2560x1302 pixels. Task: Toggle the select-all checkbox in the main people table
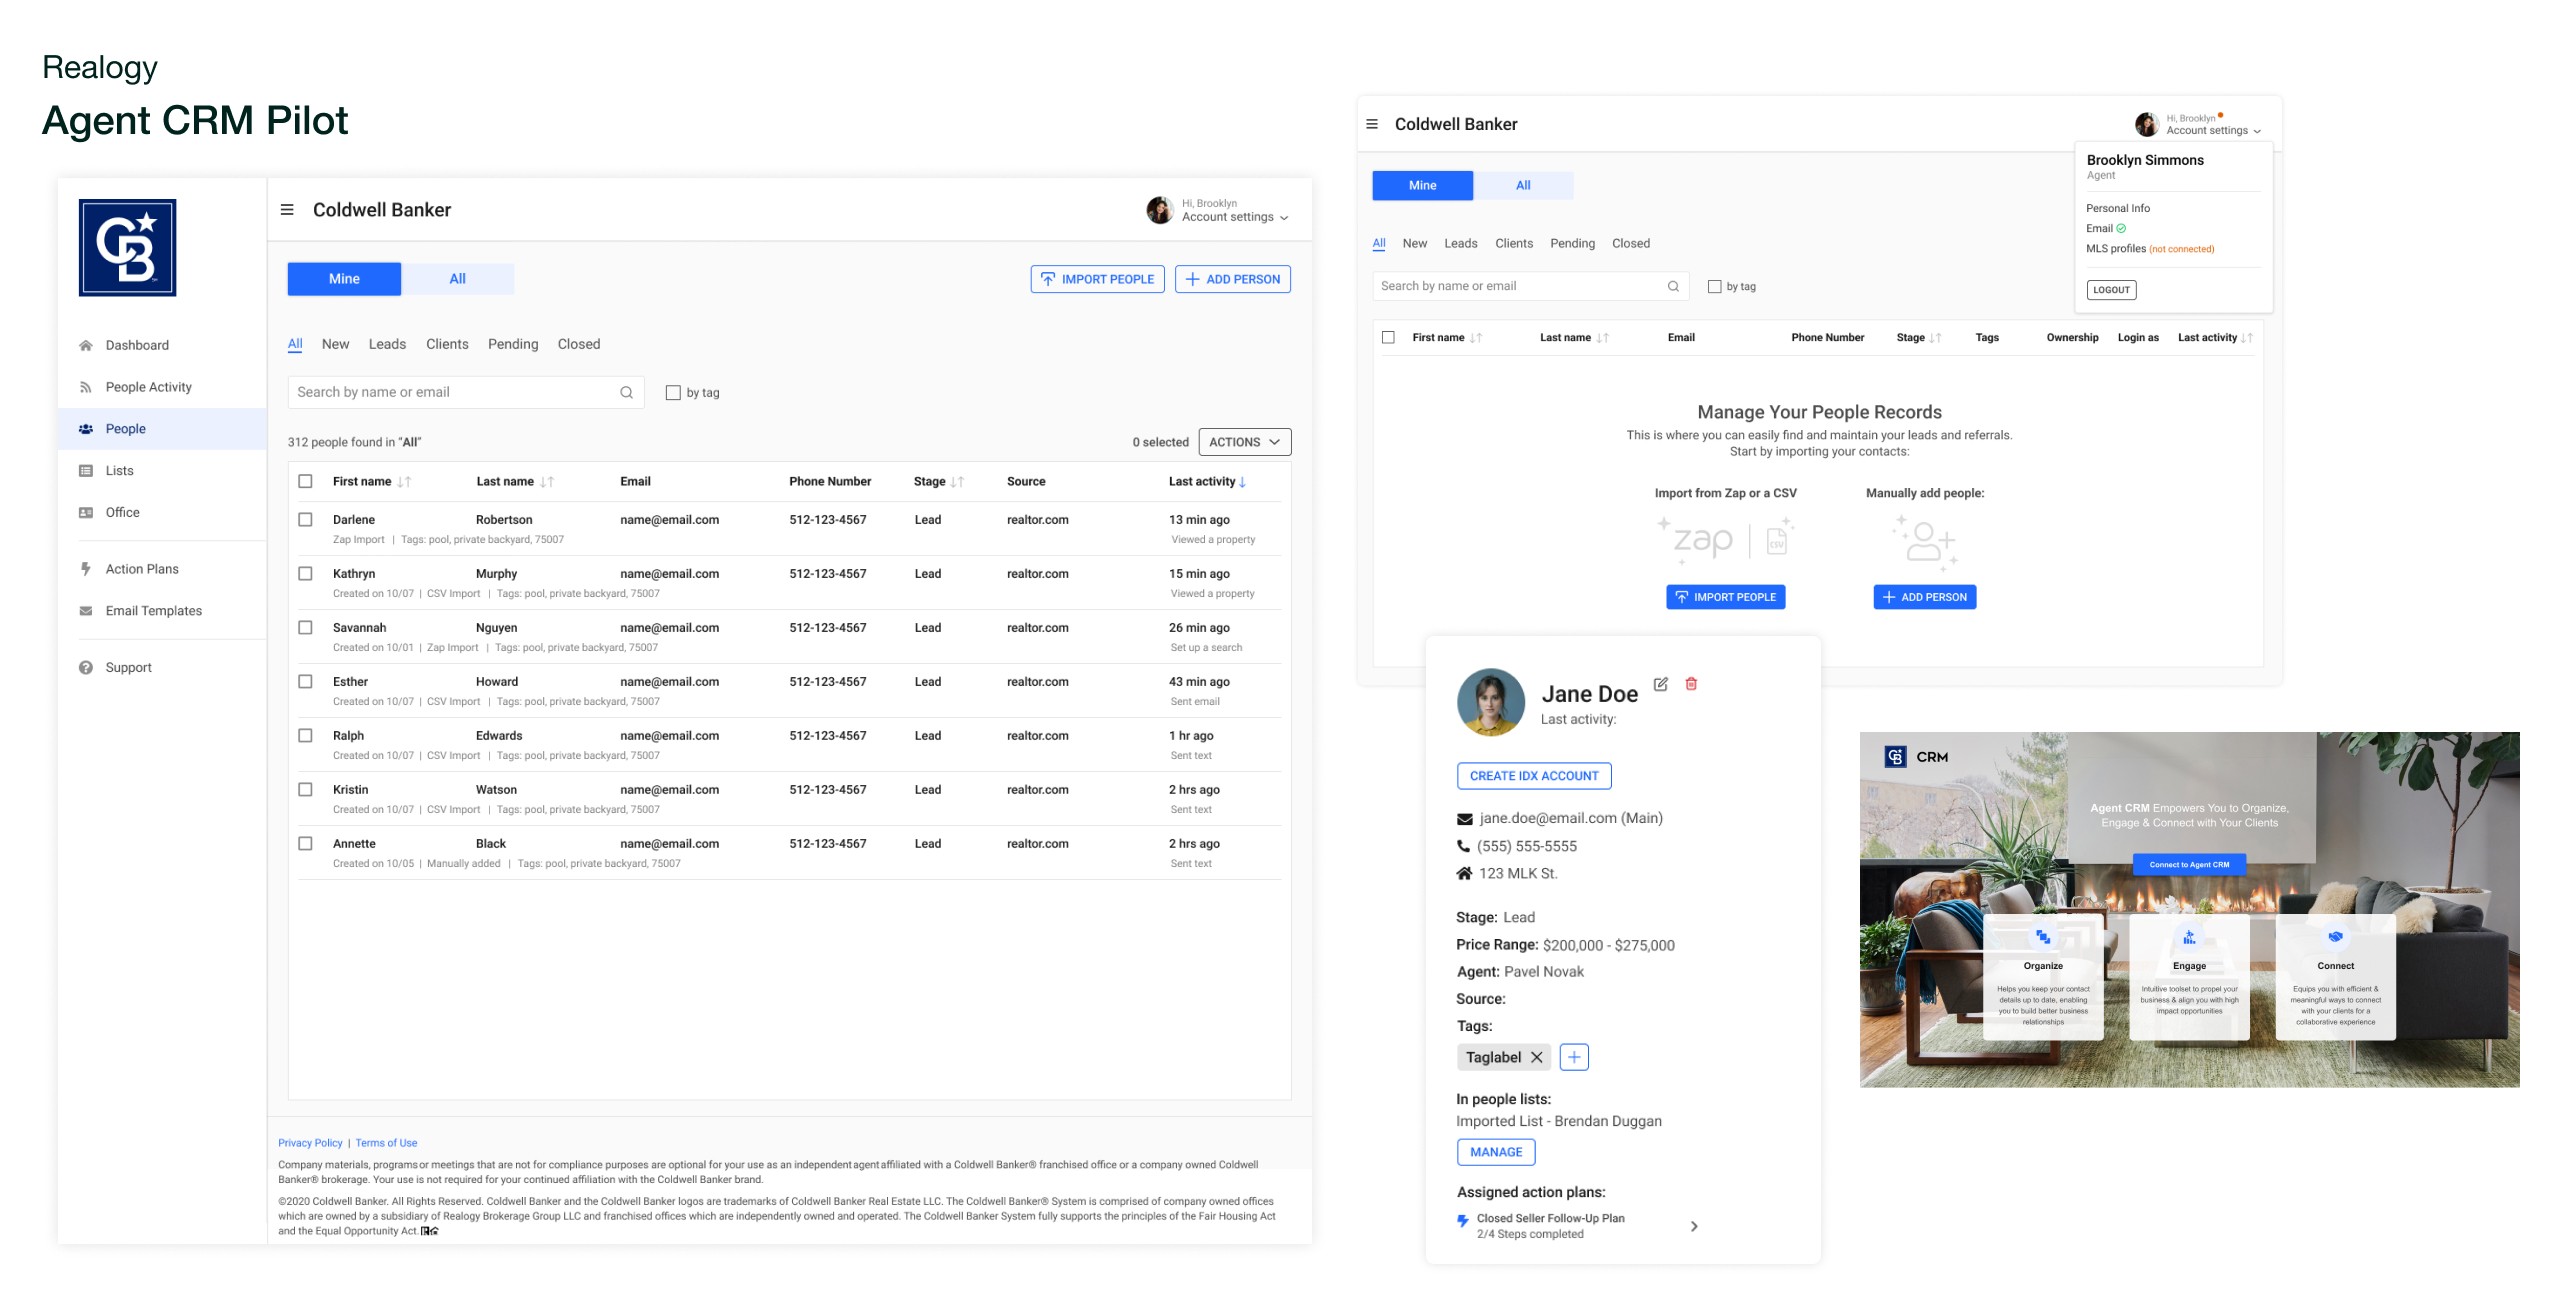306,481
